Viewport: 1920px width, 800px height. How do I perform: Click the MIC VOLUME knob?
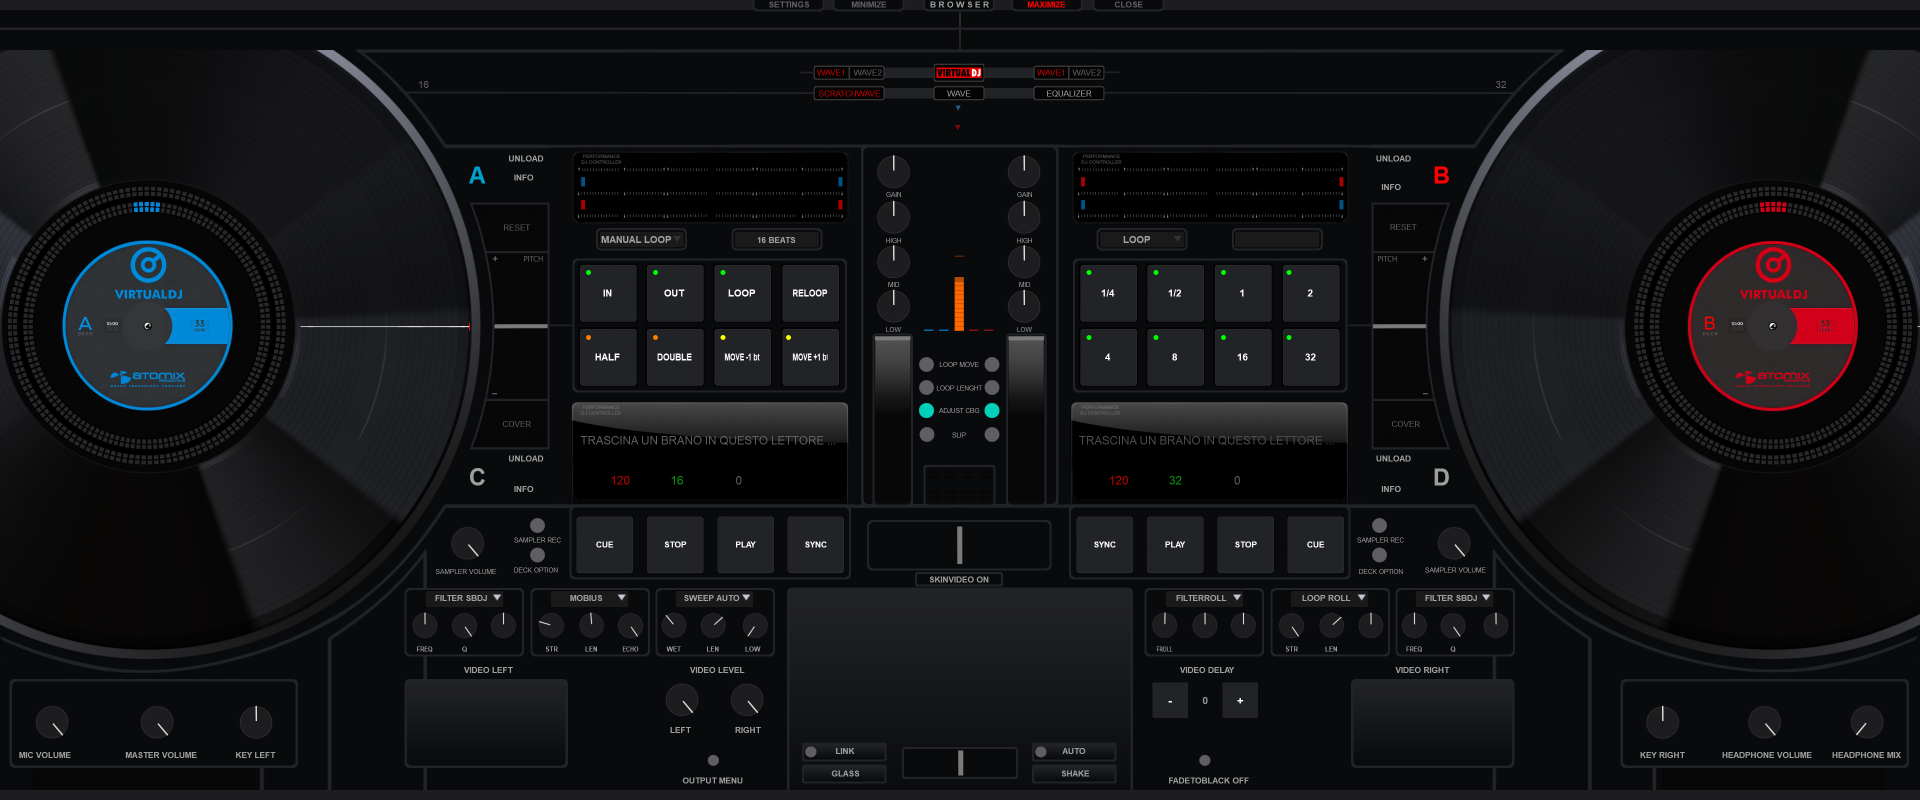click(52, 721)
